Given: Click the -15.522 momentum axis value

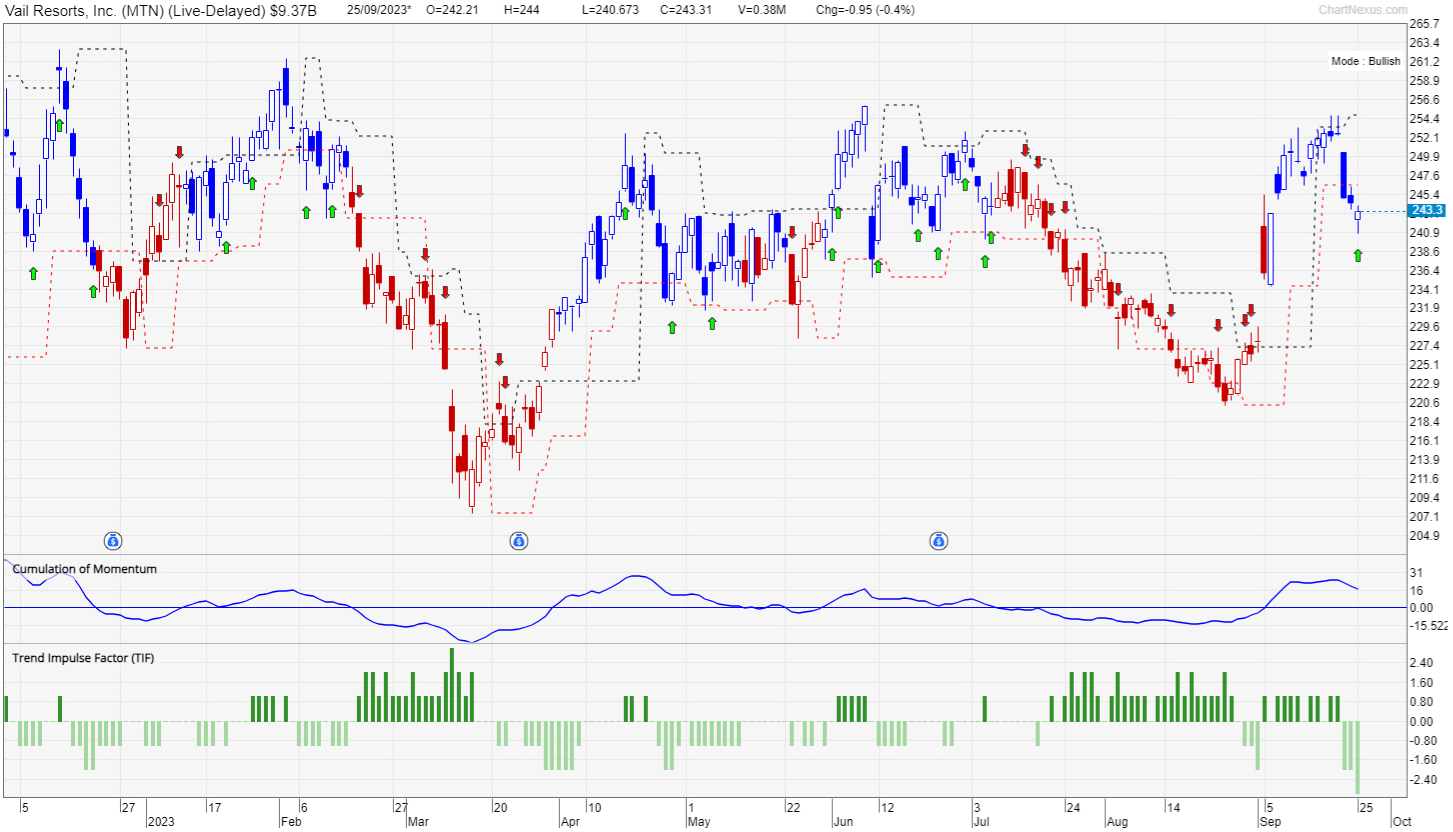Looking at the screenshot, I should (1428, 626).
